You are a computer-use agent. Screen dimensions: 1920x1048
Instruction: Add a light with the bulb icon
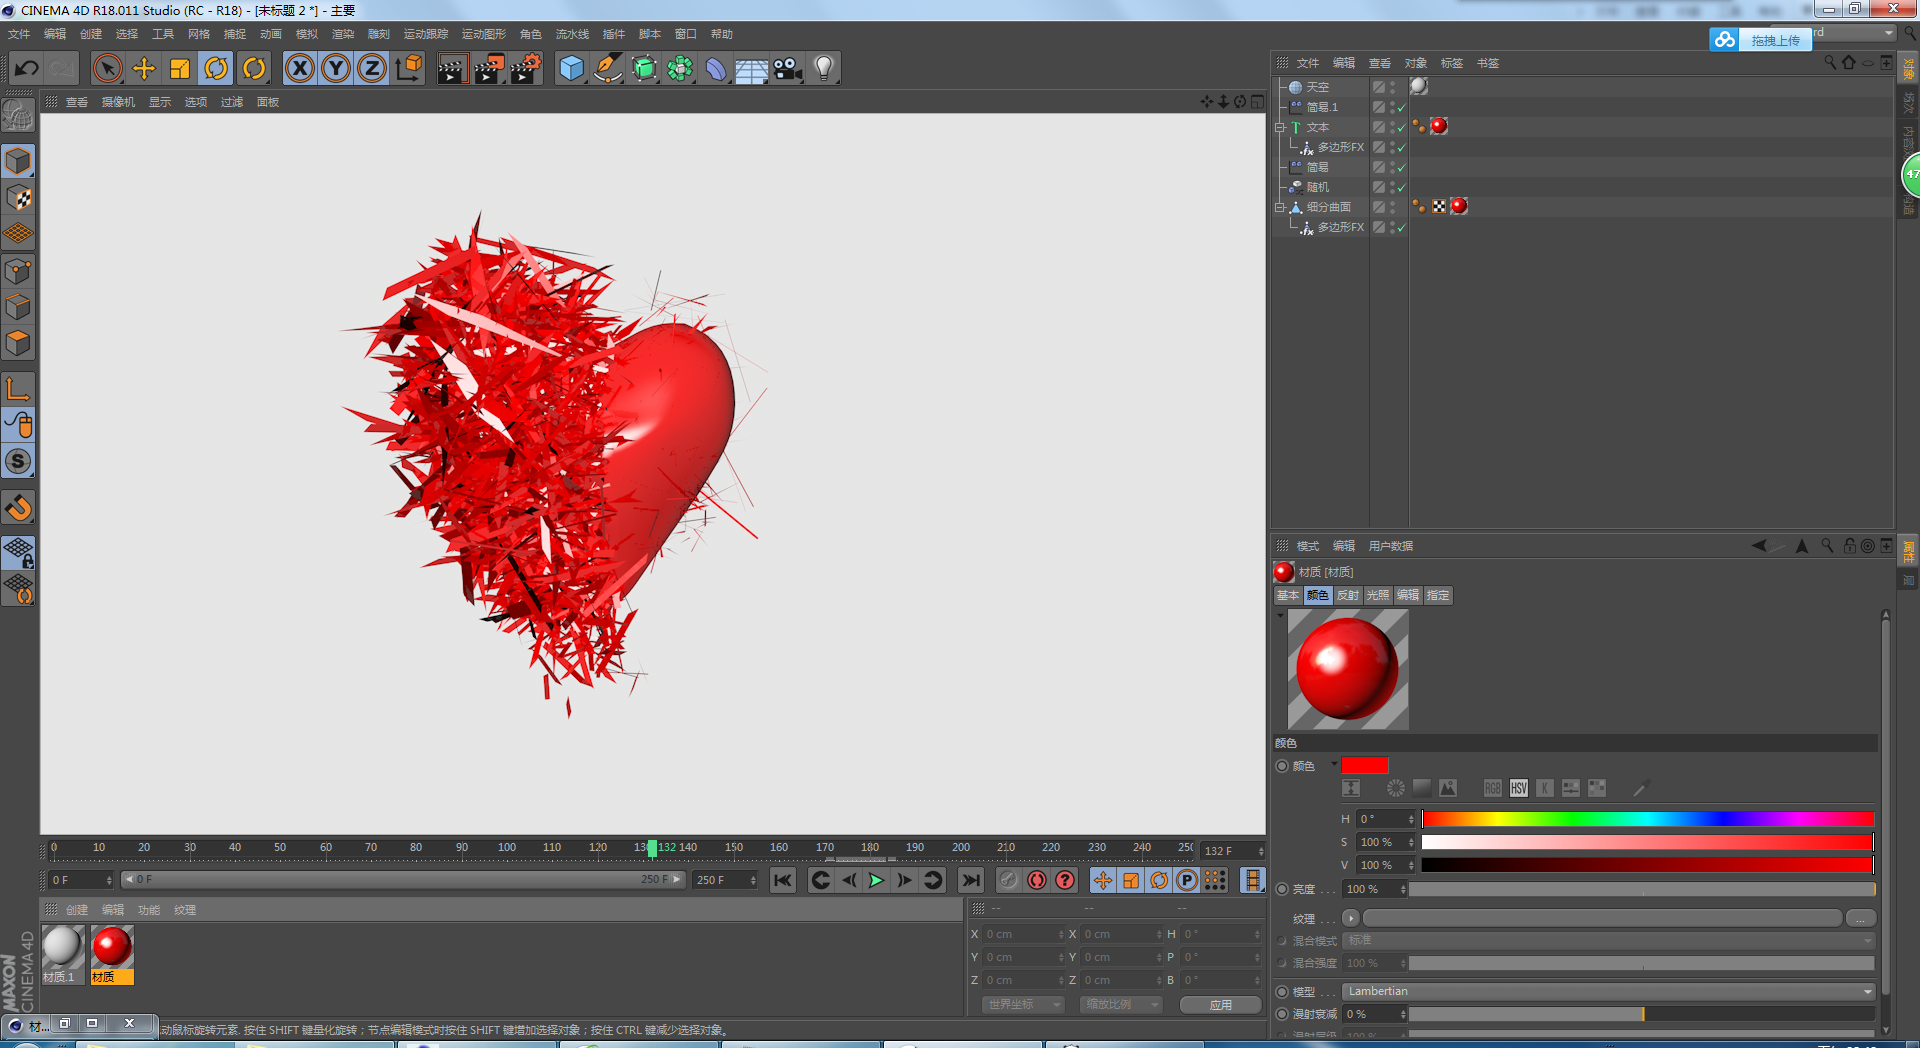coord(823,69)
